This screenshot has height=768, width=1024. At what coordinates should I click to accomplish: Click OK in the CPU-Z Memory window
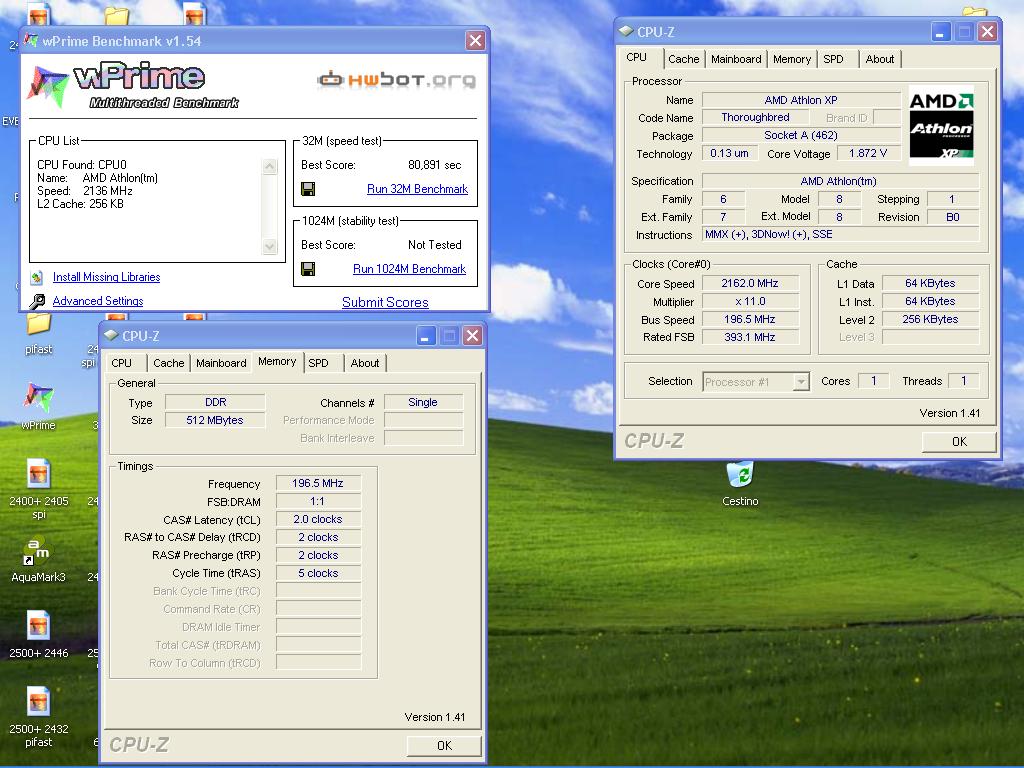click(444, 745)
